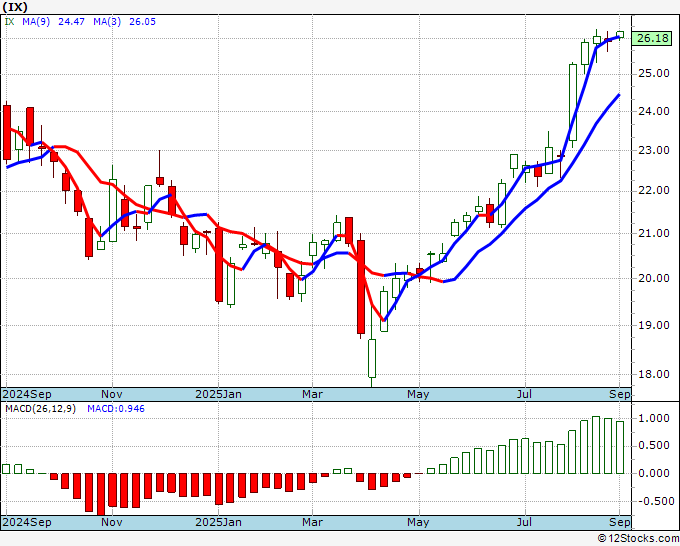Click the last green candlestick at chart top
This screenshot has width=680, height=546.
coord(620,35)
